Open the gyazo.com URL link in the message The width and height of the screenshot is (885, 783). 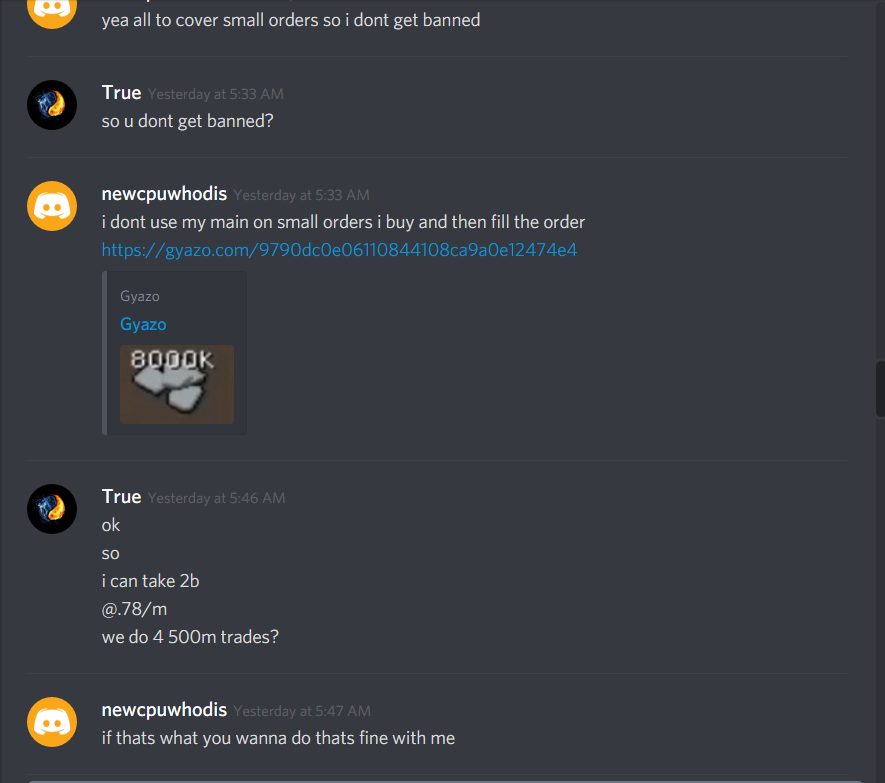(339, 250)
